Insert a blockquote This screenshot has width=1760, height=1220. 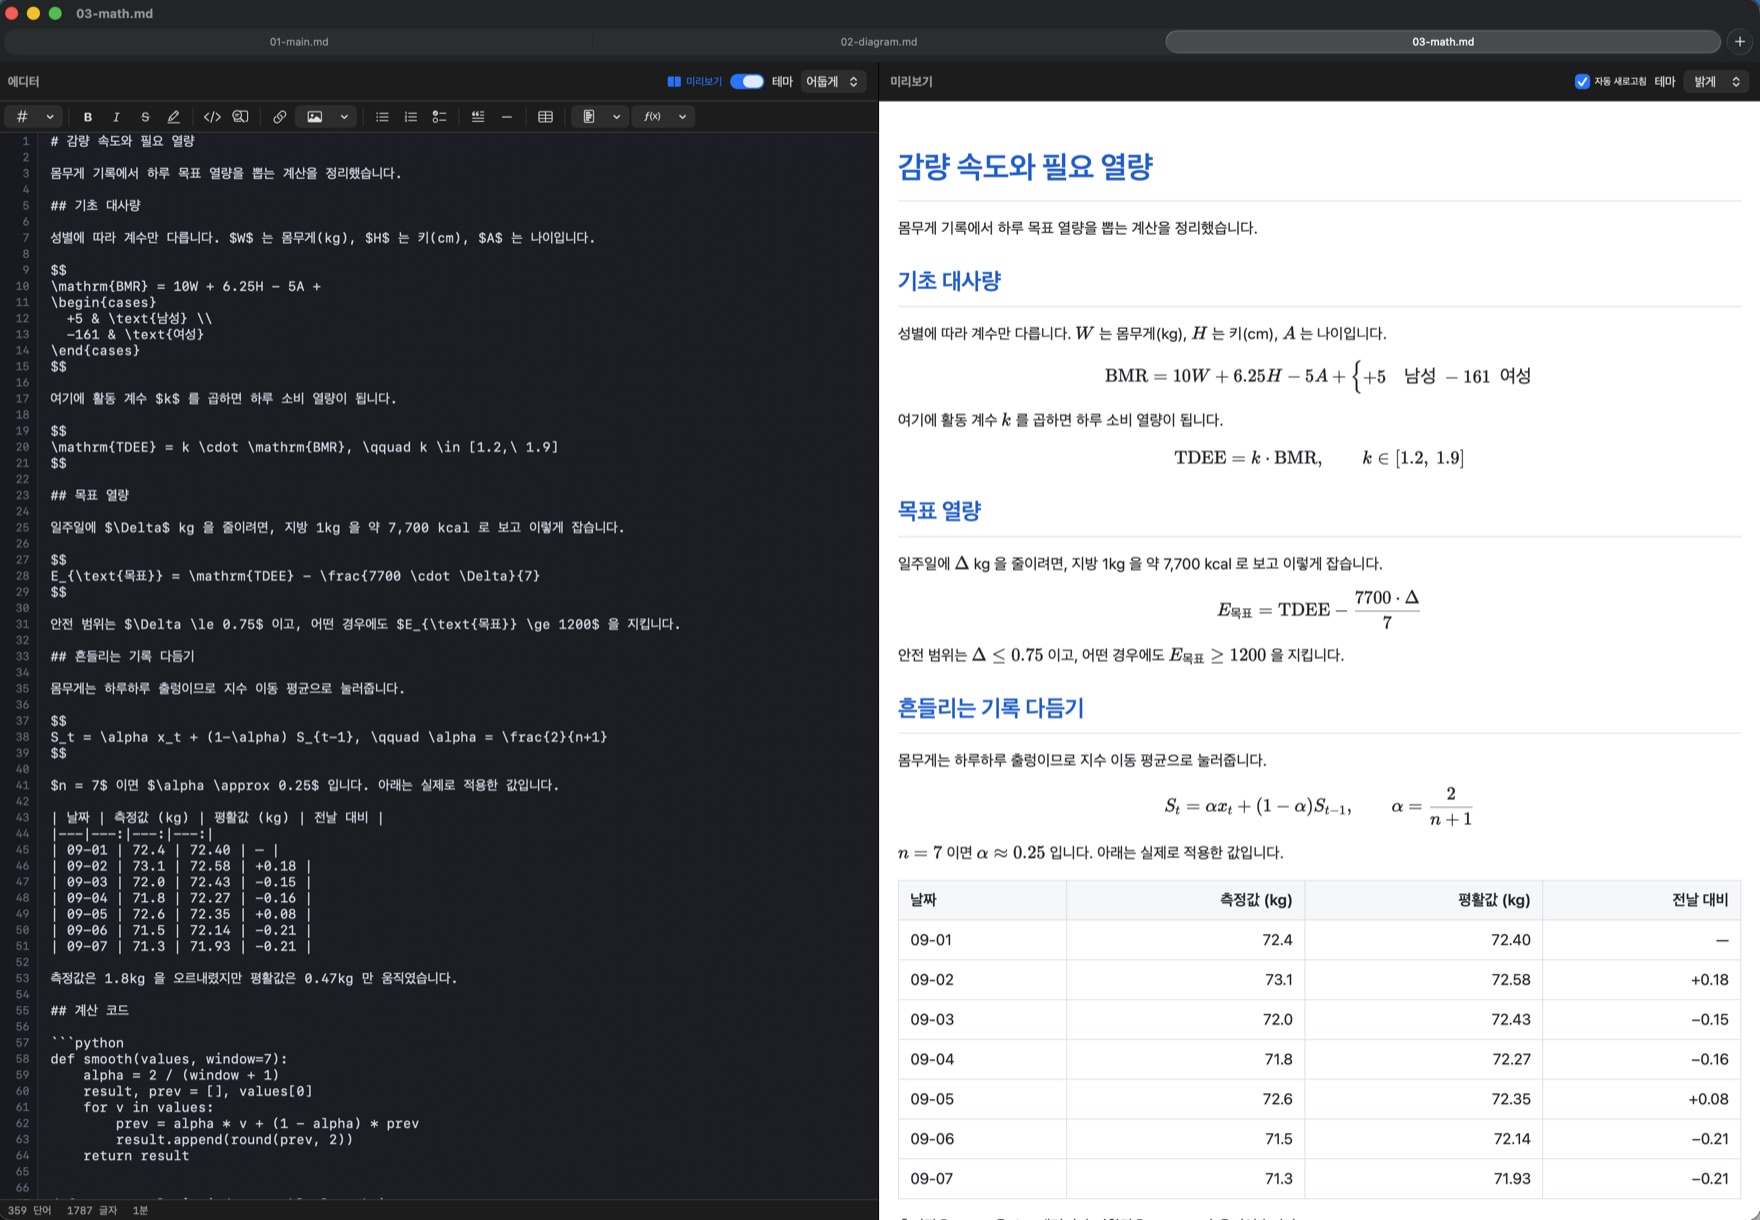[478, 117]
